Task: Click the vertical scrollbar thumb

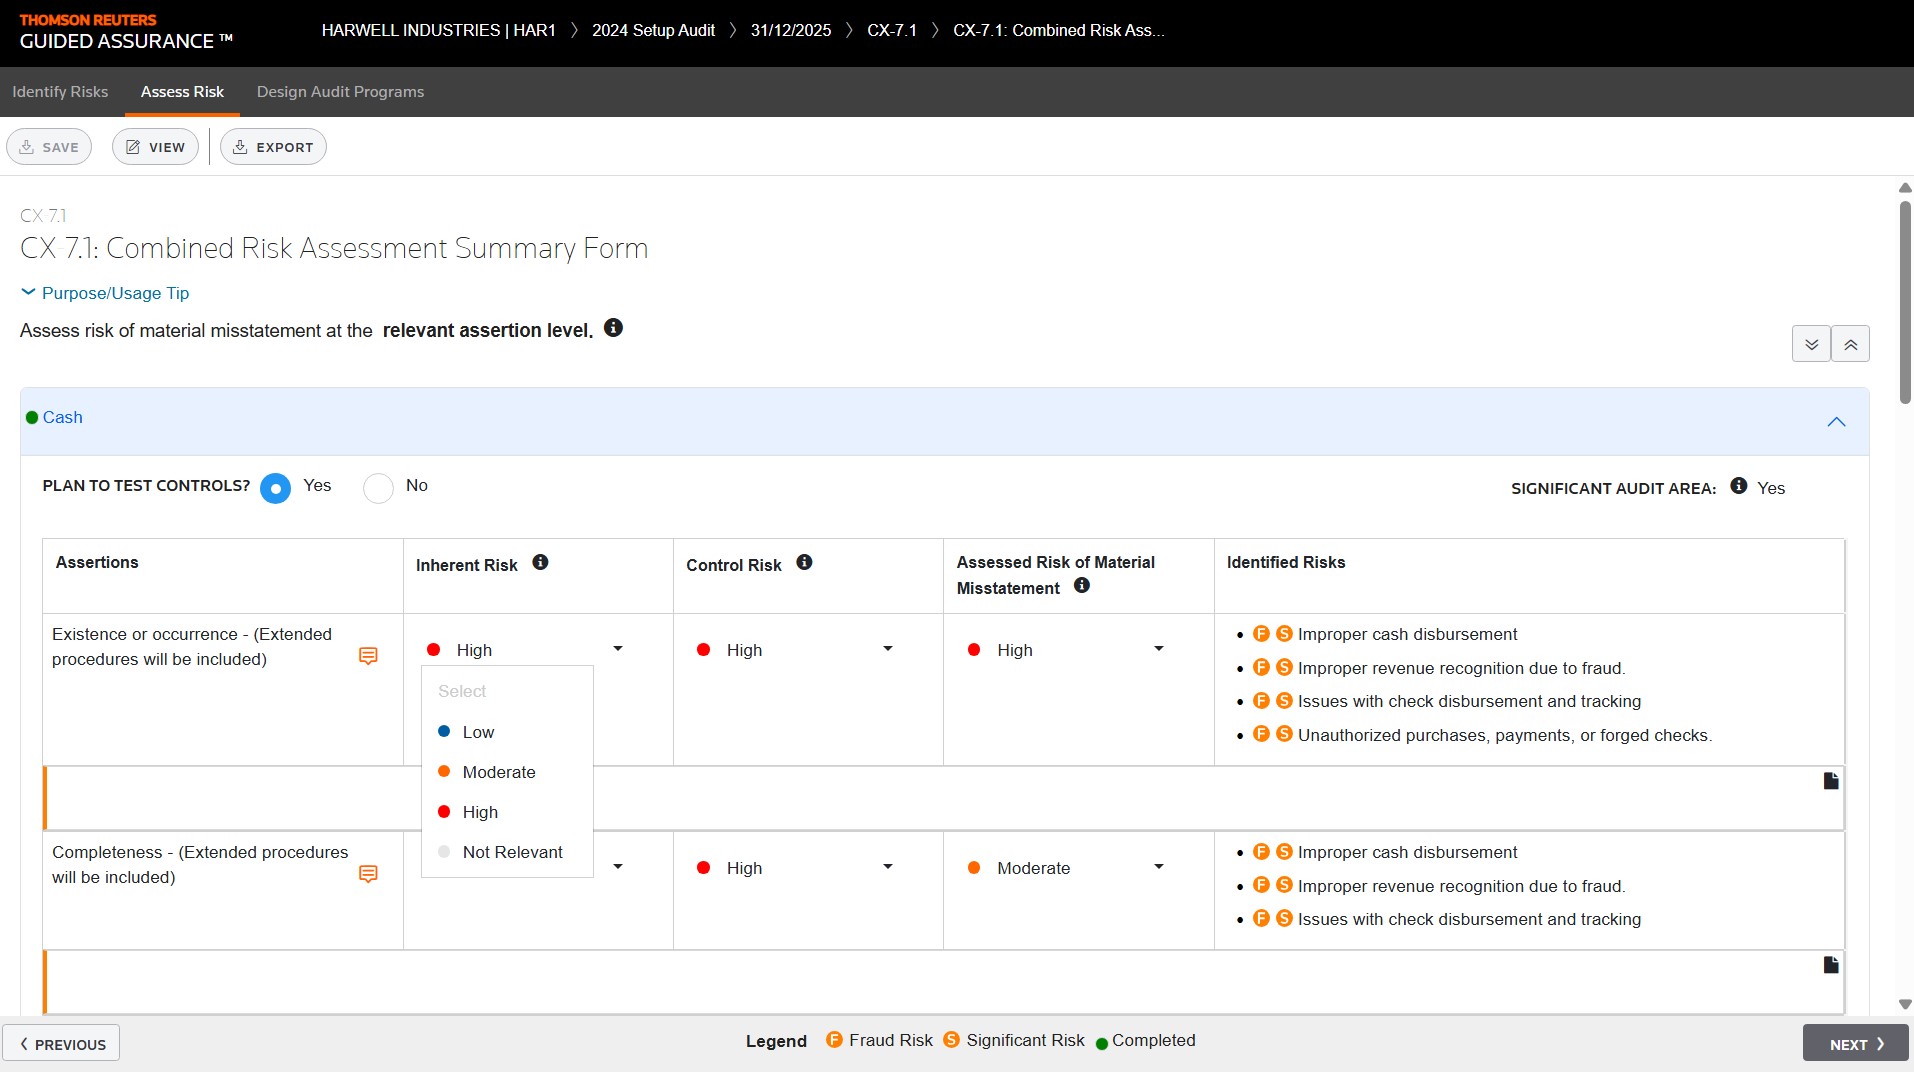Action: 1905,300
